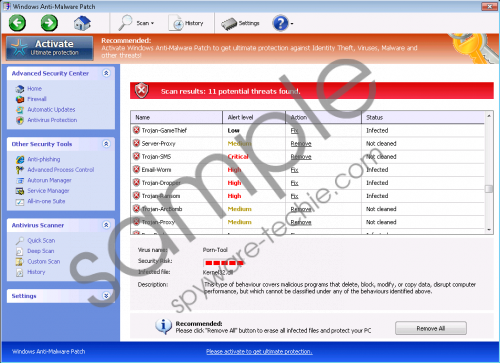Sort by the Name column header

point(176,117)
